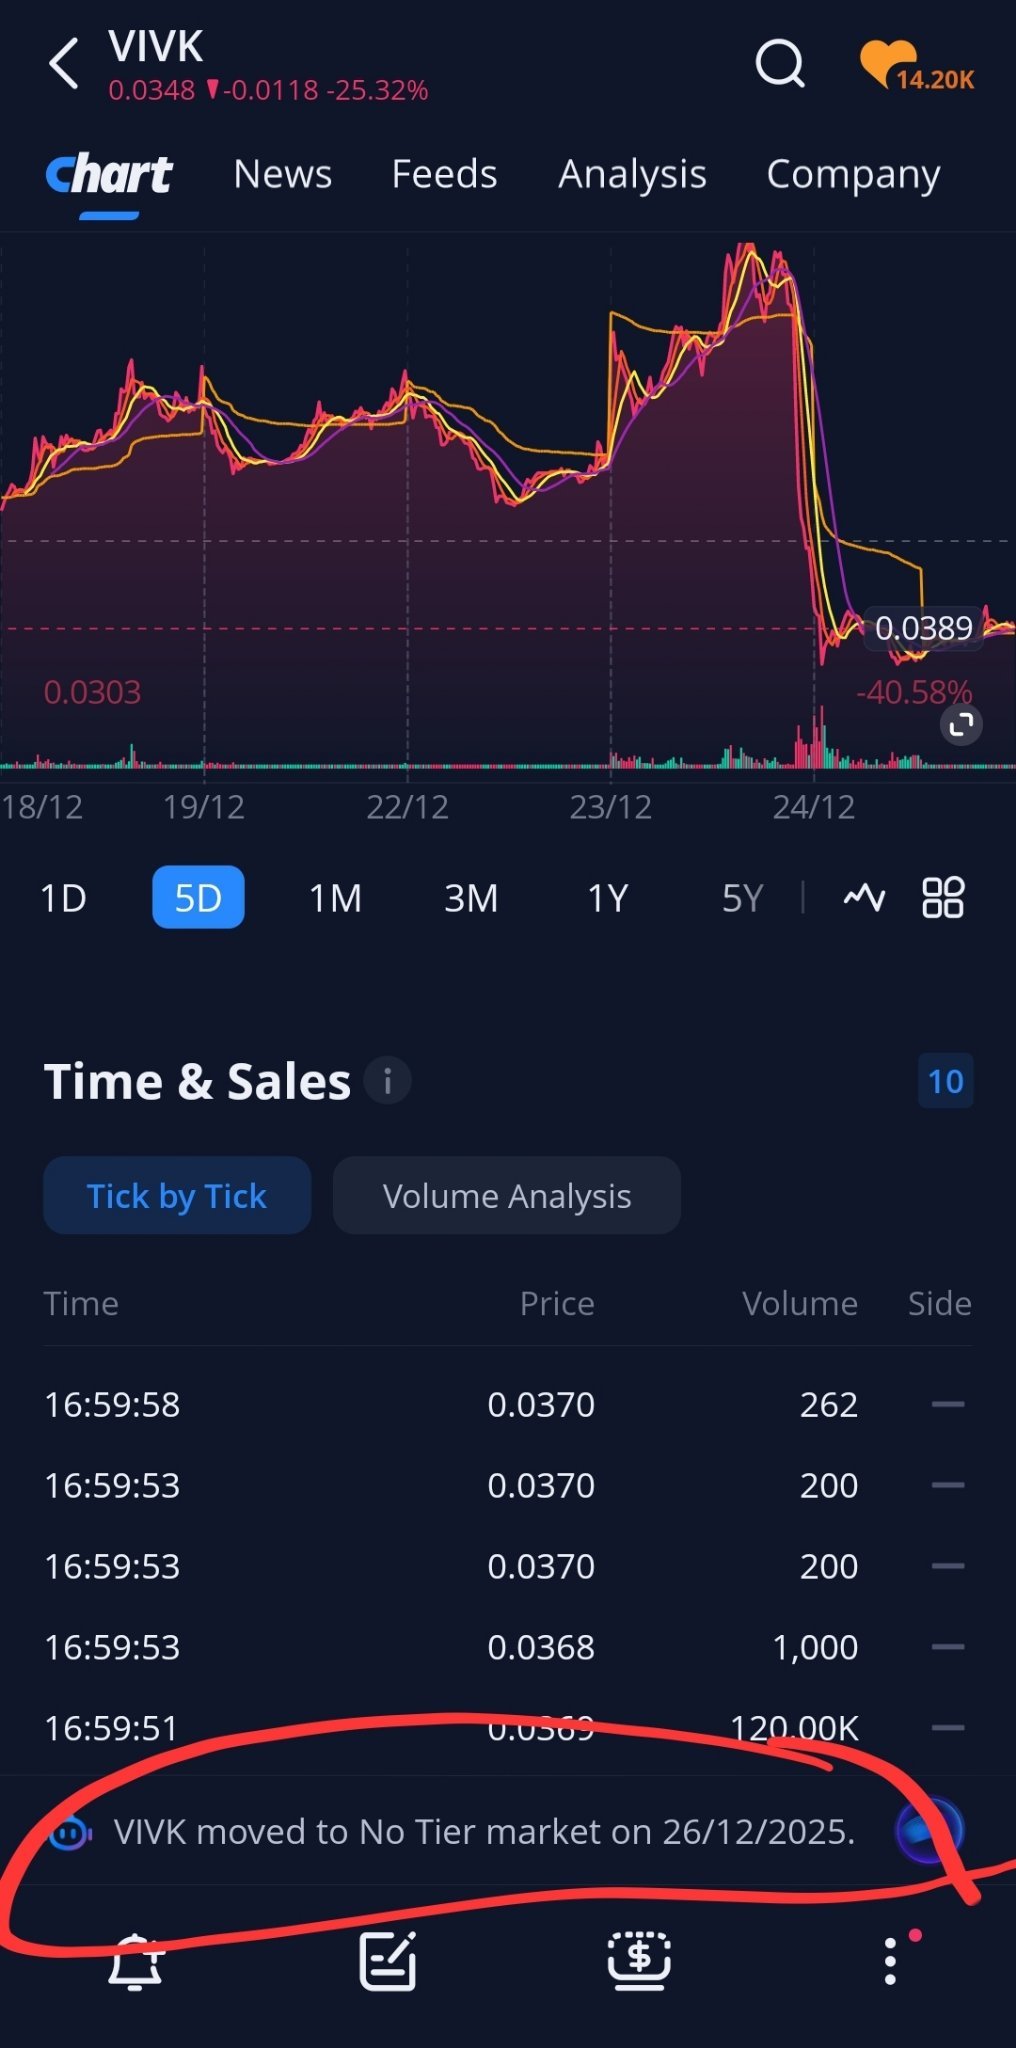Select the 1D timeframe
Image resolution: width=1016 pixels, height=2048 pixels.
pyautogui.click(x=63, y=898)
